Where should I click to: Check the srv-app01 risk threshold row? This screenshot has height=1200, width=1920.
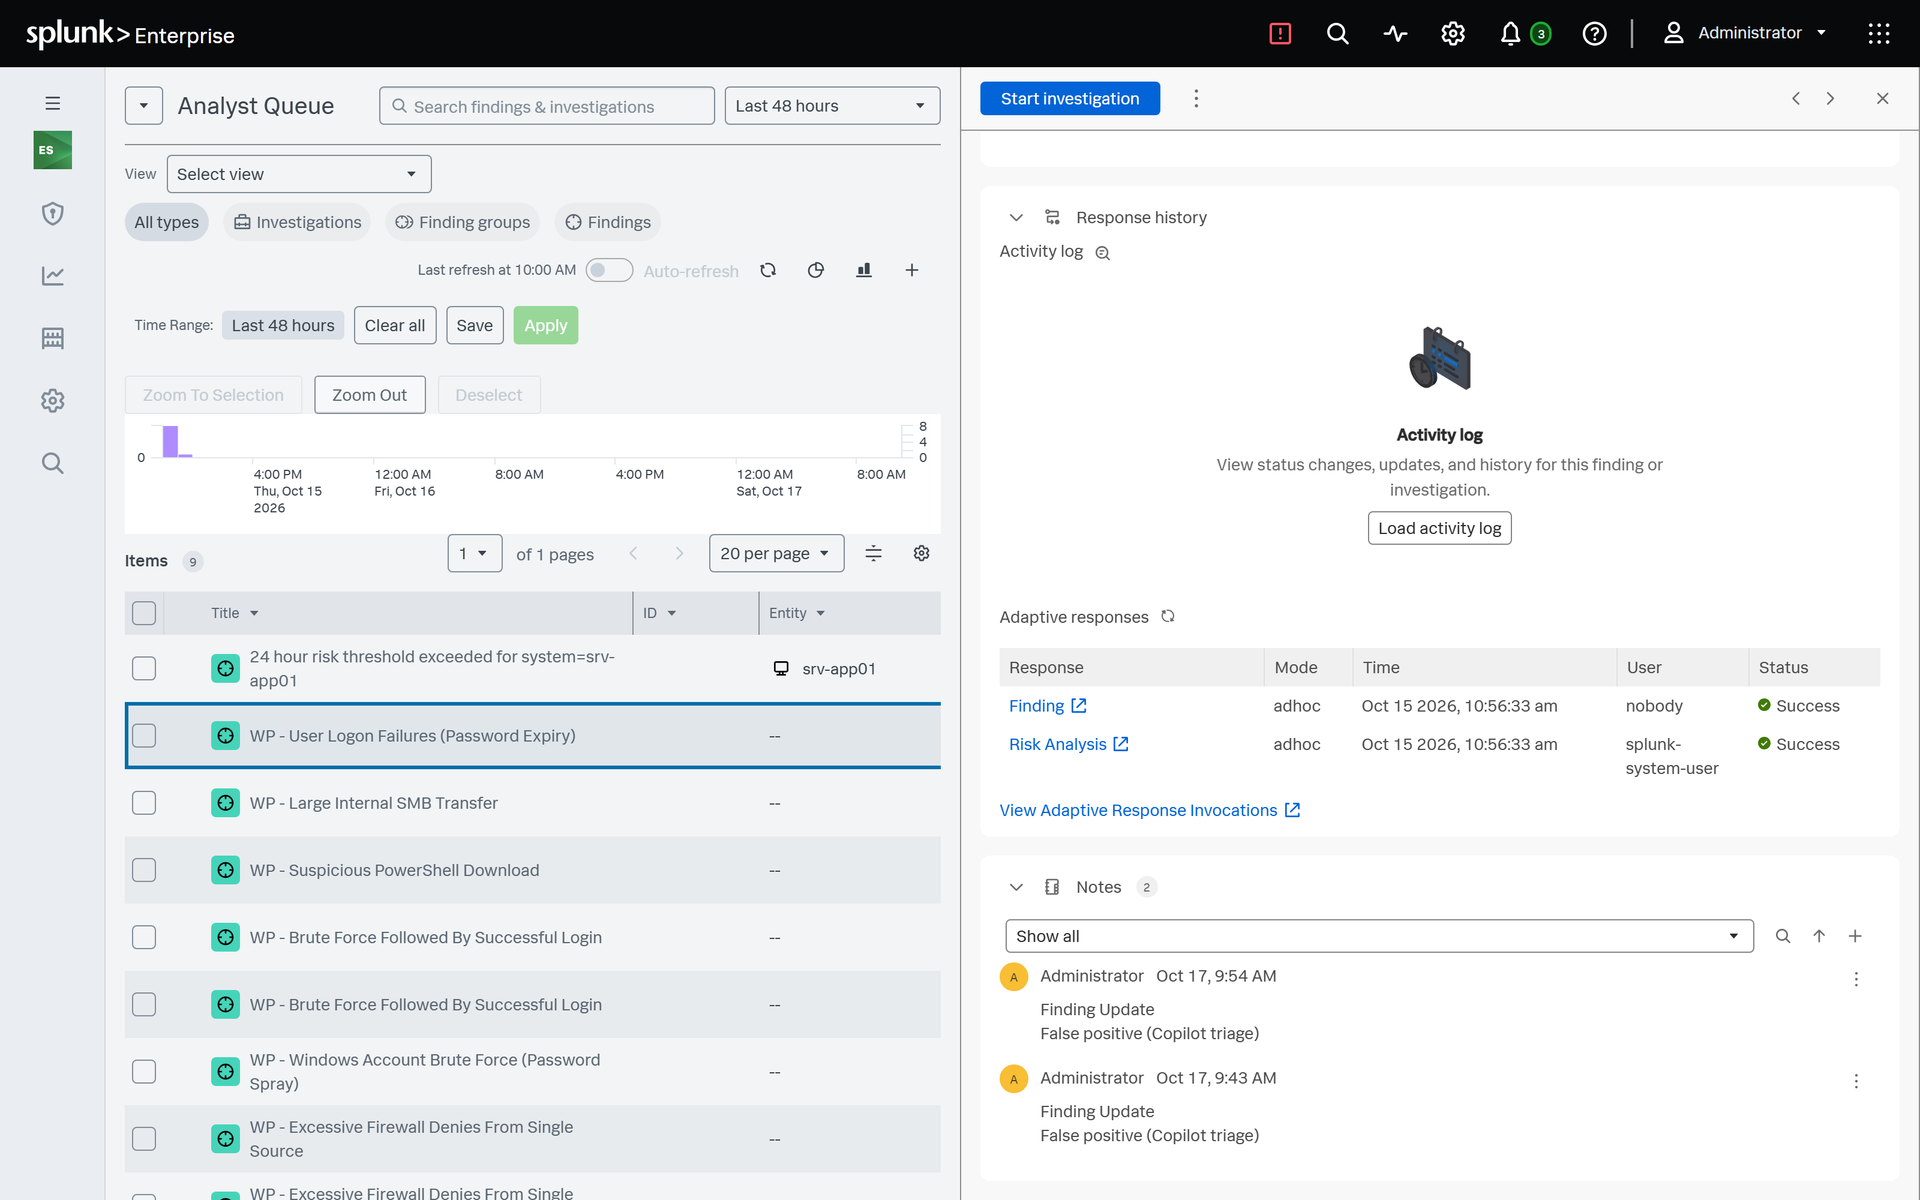click(x=144, y=668)
